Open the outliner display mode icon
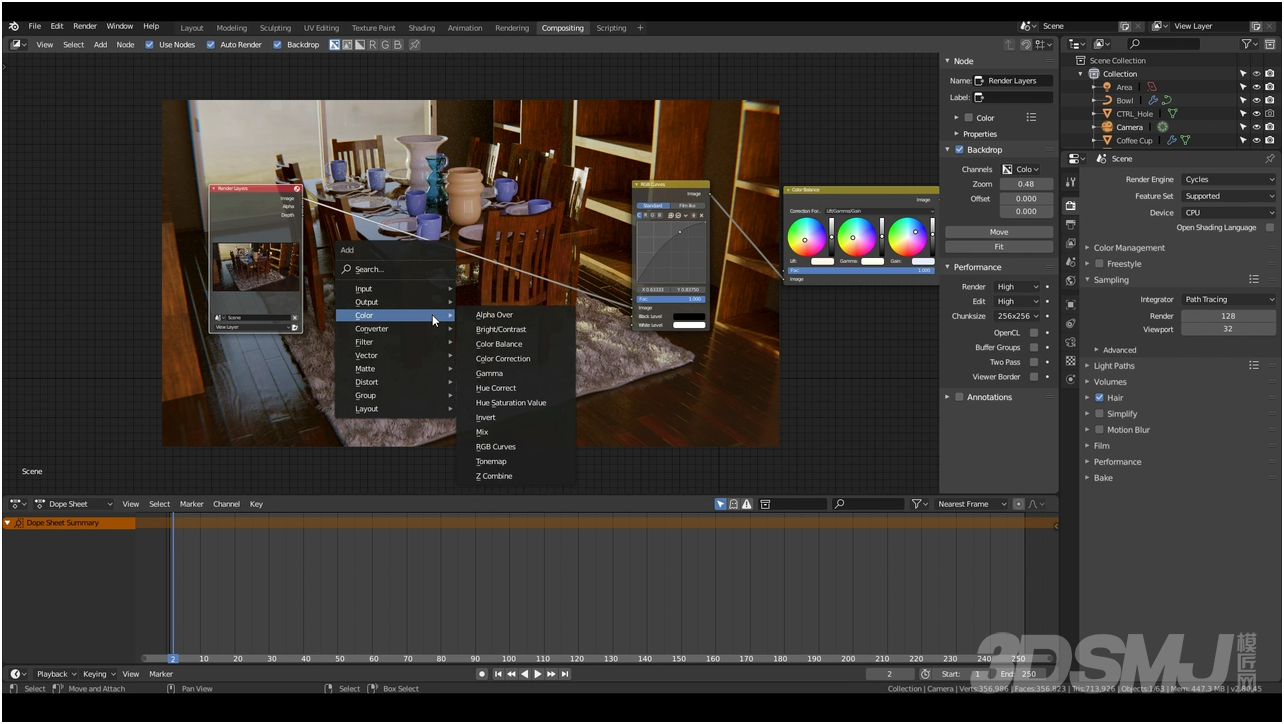This screenshot has width=1284, height=724. coord(1102,44)
